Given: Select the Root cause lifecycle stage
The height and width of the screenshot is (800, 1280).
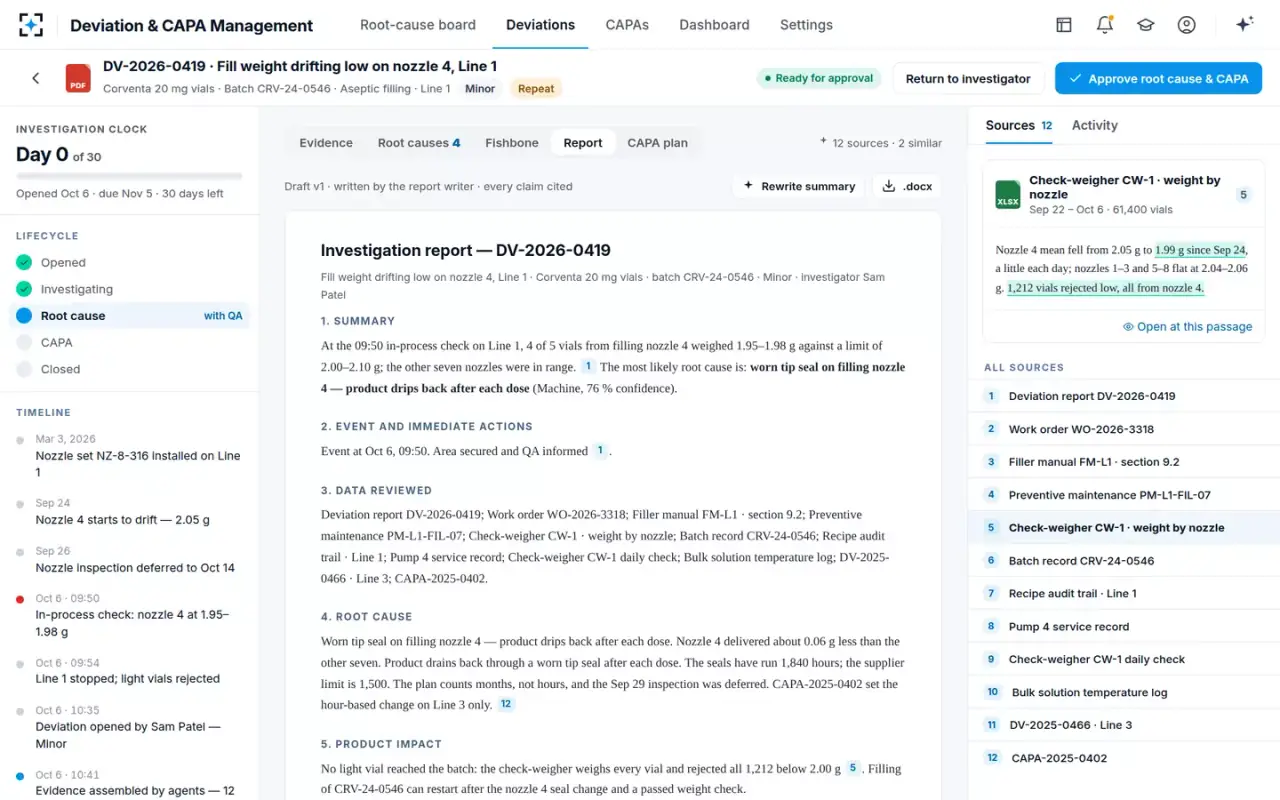Looking at the screenshot, I should click(x=129, y=316).
